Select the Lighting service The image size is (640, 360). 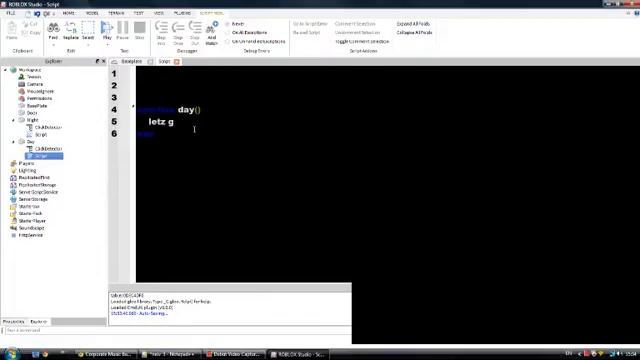click(27, 171)
